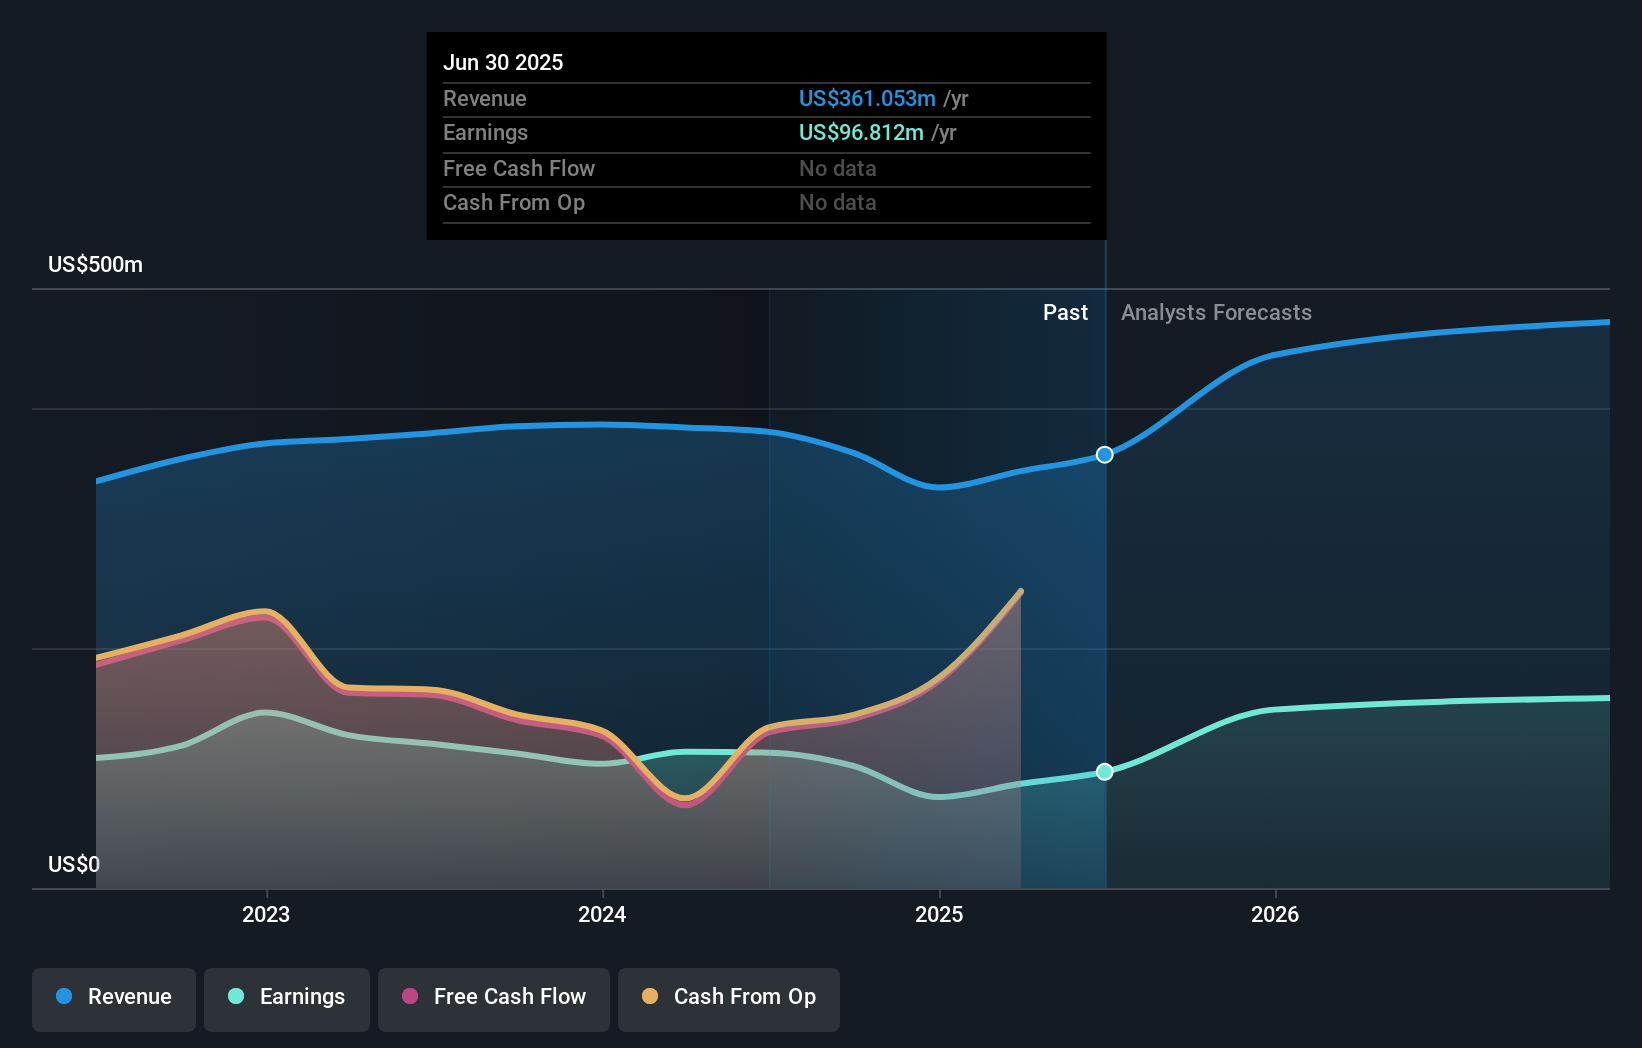The width and height of the screenshot is (1642, 1048).
Task: Click the teal Earnings data point marker
Action: point(1104,772)
